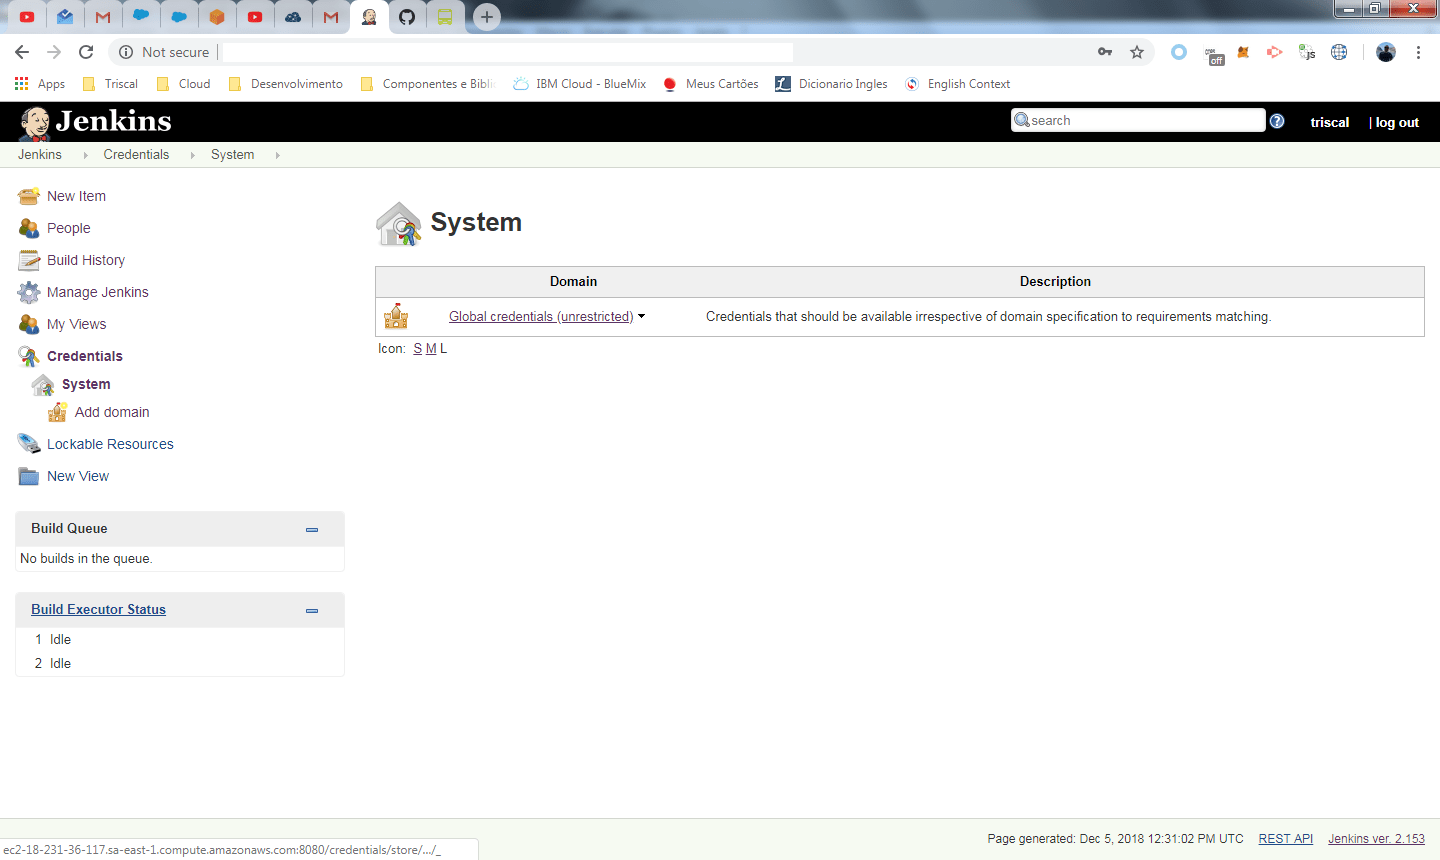Click the log out link
This screenshot has height=860, width=1440.
[1397, 122]
